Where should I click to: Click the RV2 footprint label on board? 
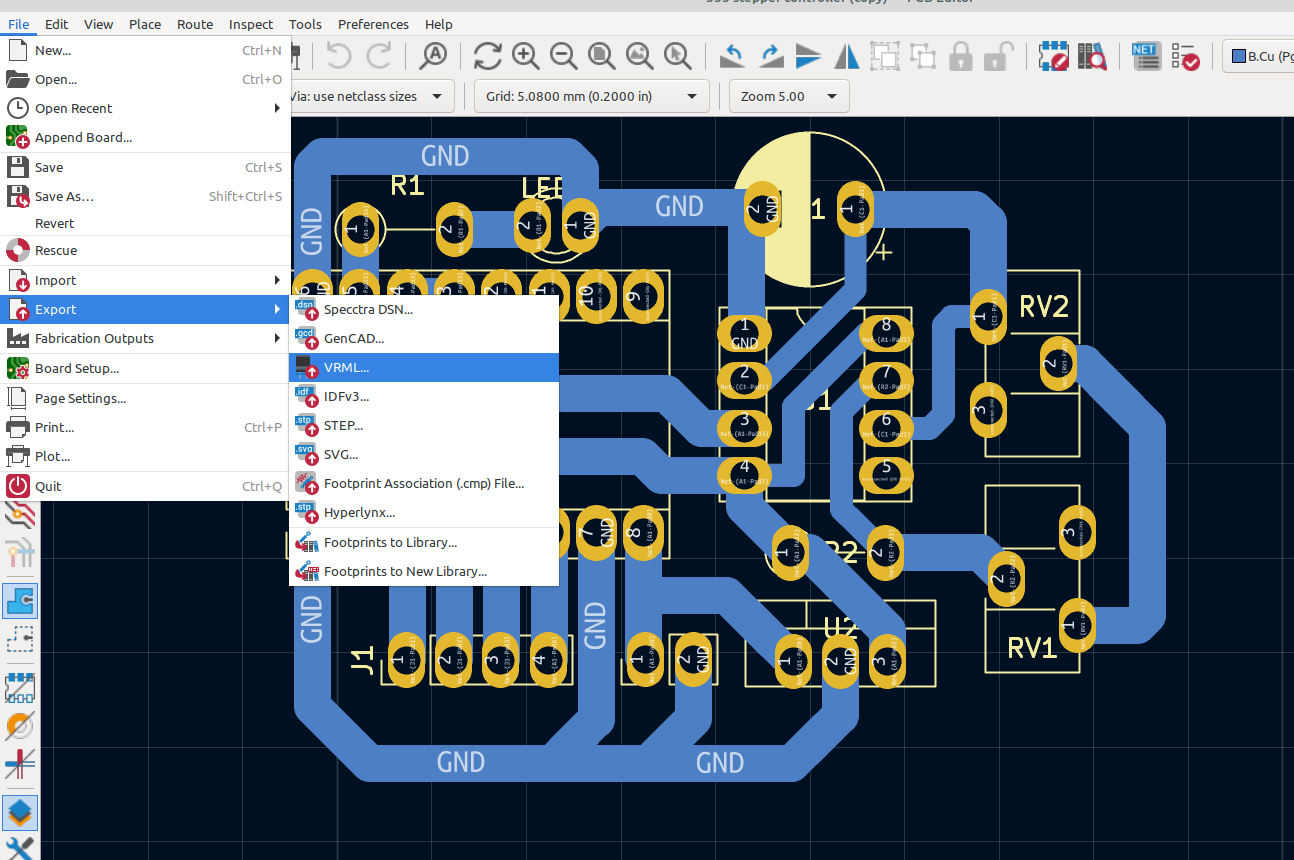pyautogui.click(x=1044, y=306)
